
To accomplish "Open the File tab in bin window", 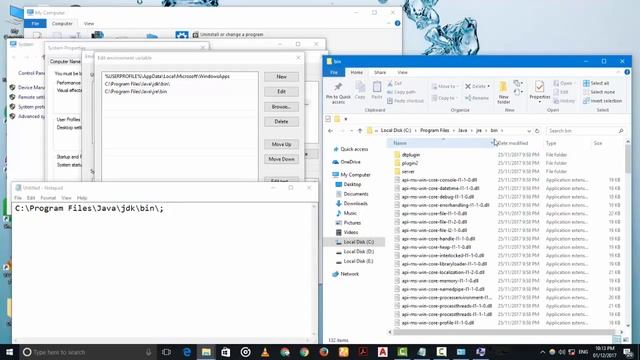I will 334,72.
